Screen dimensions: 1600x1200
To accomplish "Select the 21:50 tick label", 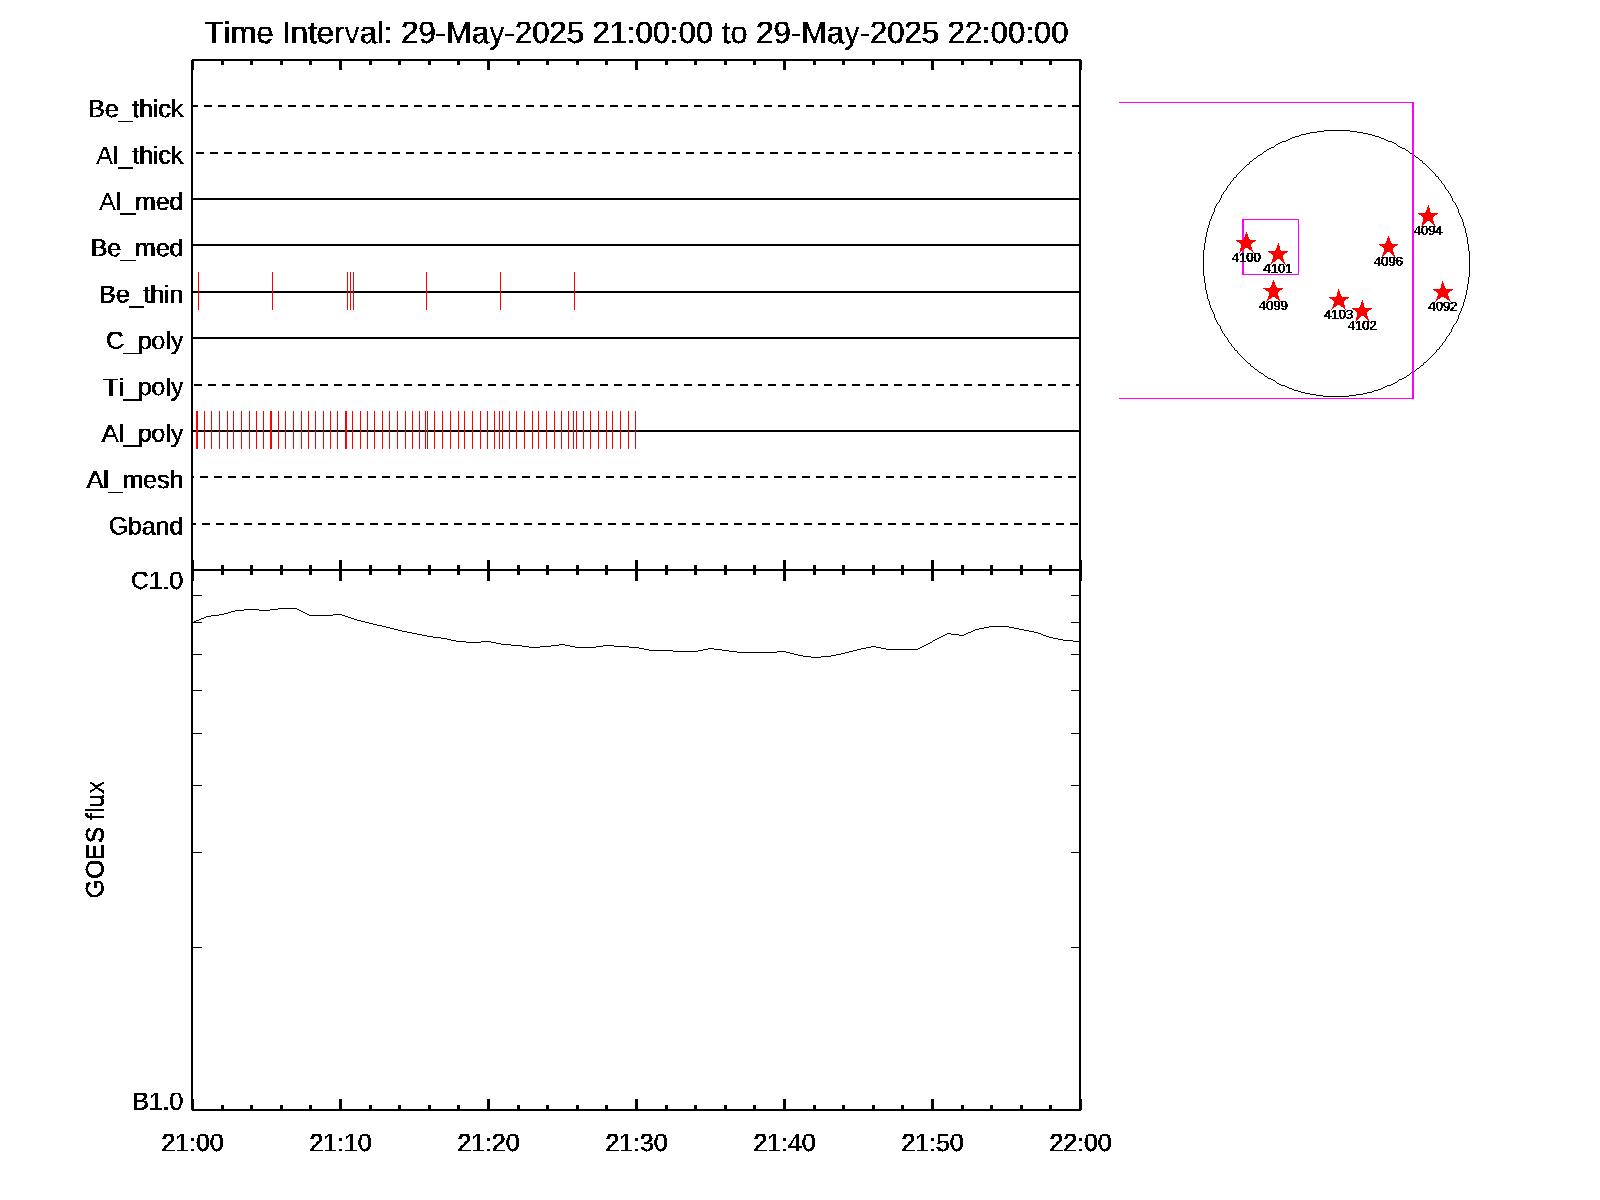I will pyautogui.click(x=932, y=1143).
